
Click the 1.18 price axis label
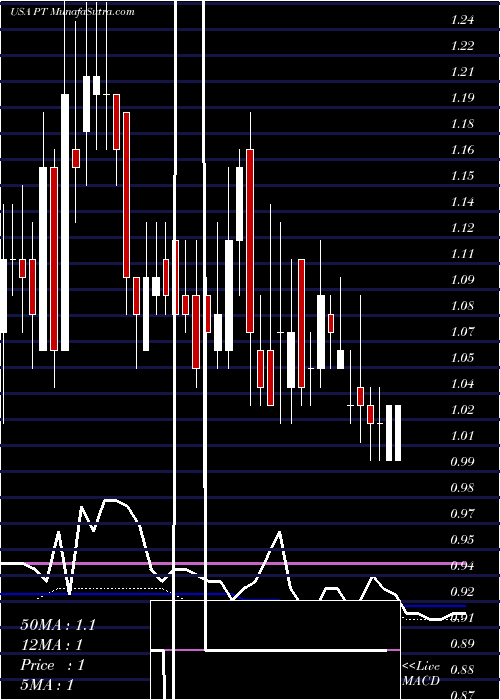tap(462, 124)
